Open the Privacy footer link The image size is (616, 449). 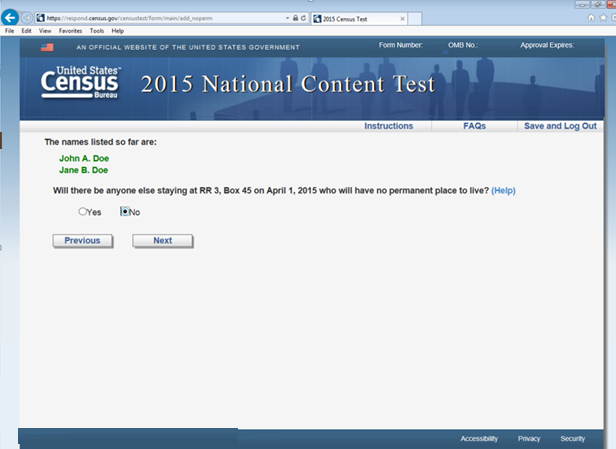point(529,438)
